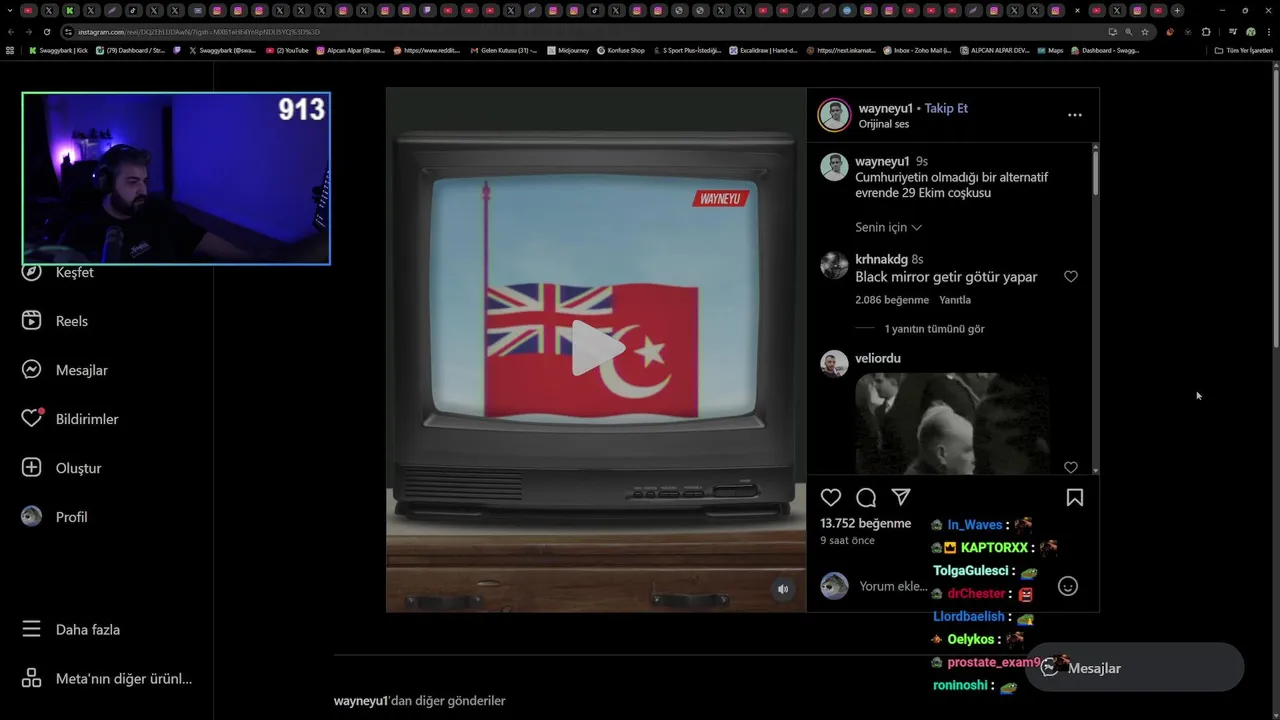Open Meta'nın diğer ürünleri
Viewport: 1280px width, 720px height.
(x=108, y=678)
